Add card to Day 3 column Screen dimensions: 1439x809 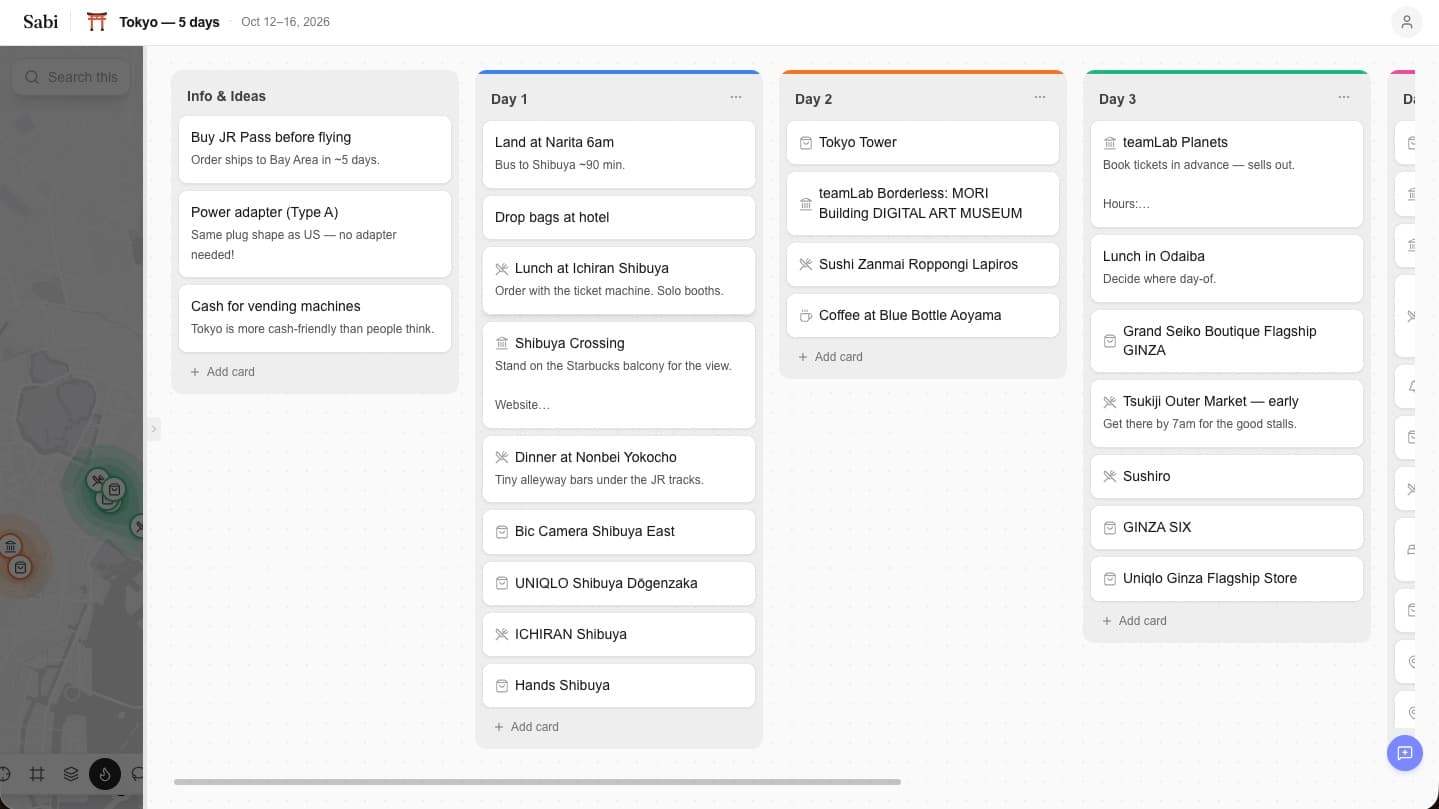[1135, 621]
